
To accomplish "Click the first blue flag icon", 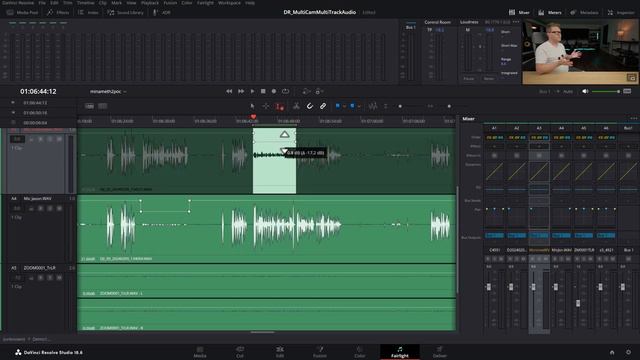I will pos(338,106).
